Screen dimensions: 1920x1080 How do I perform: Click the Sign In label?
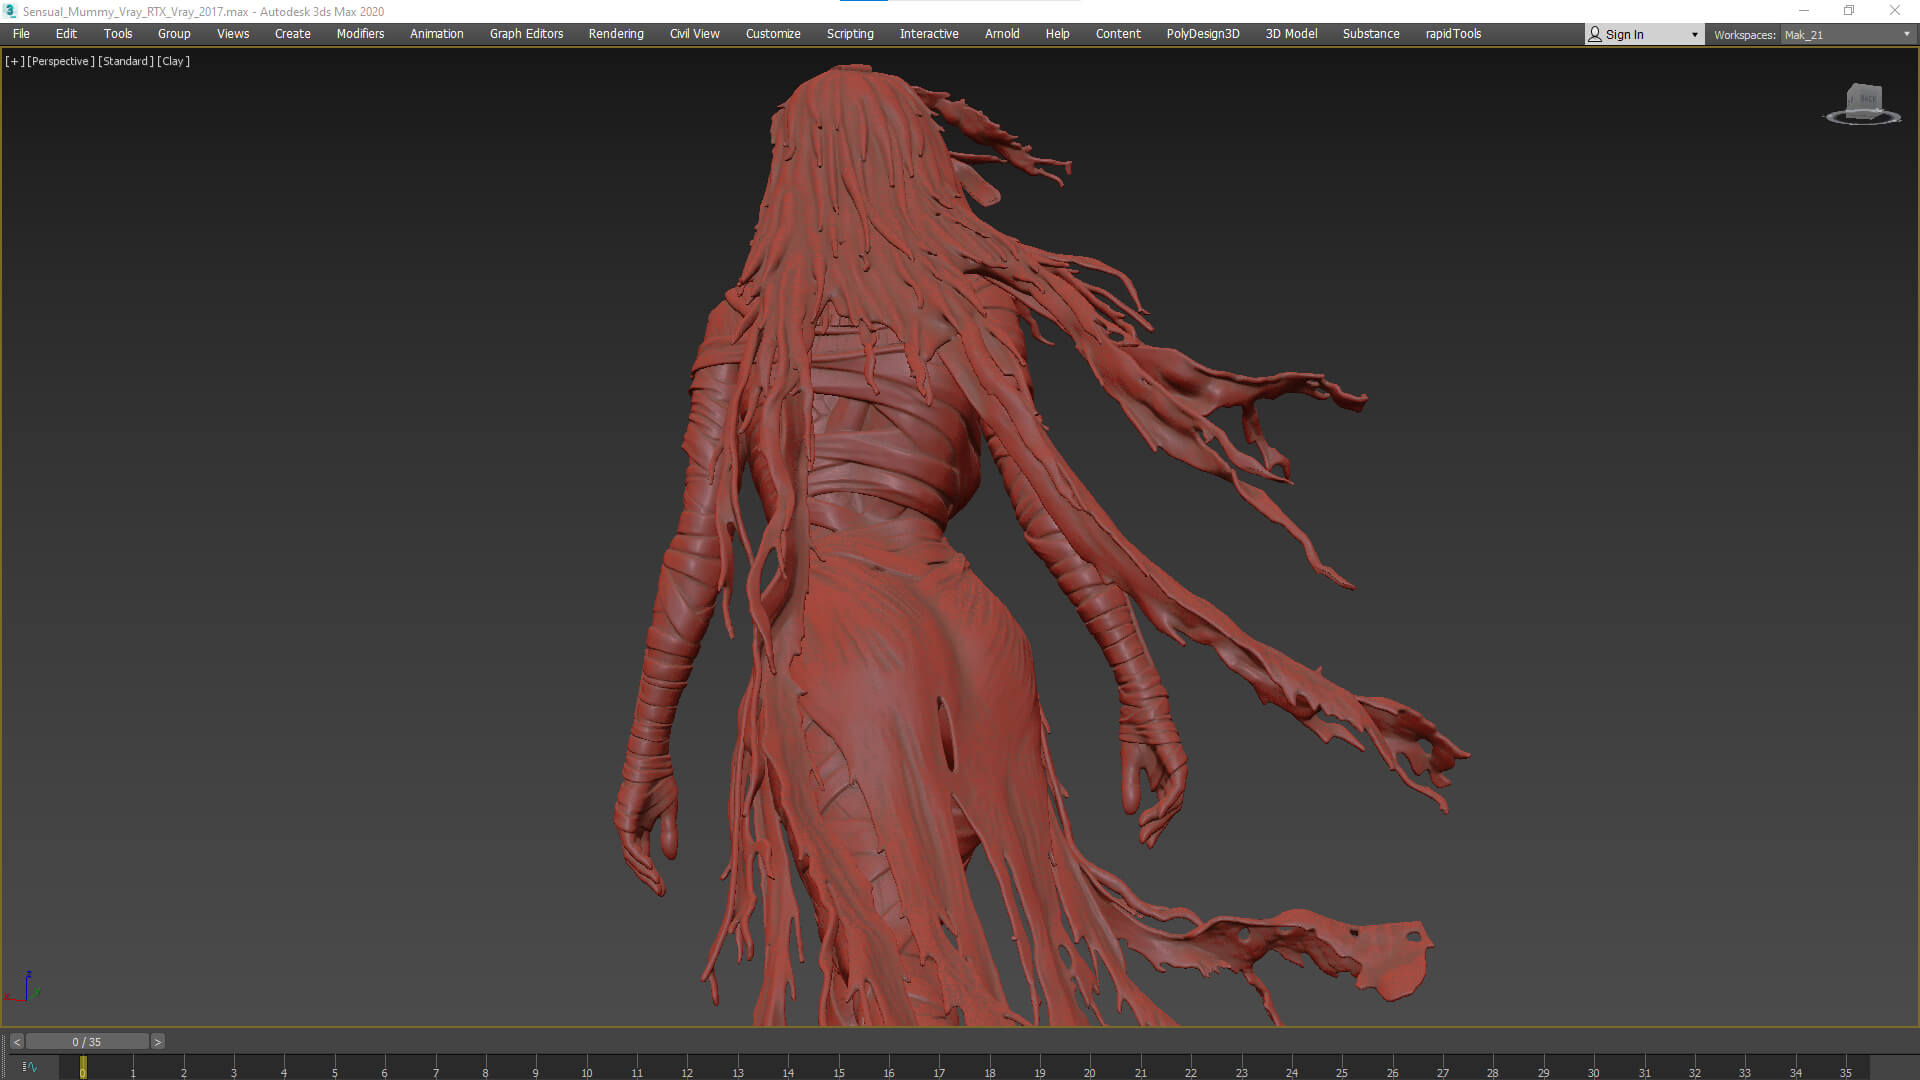[1624, 35]
